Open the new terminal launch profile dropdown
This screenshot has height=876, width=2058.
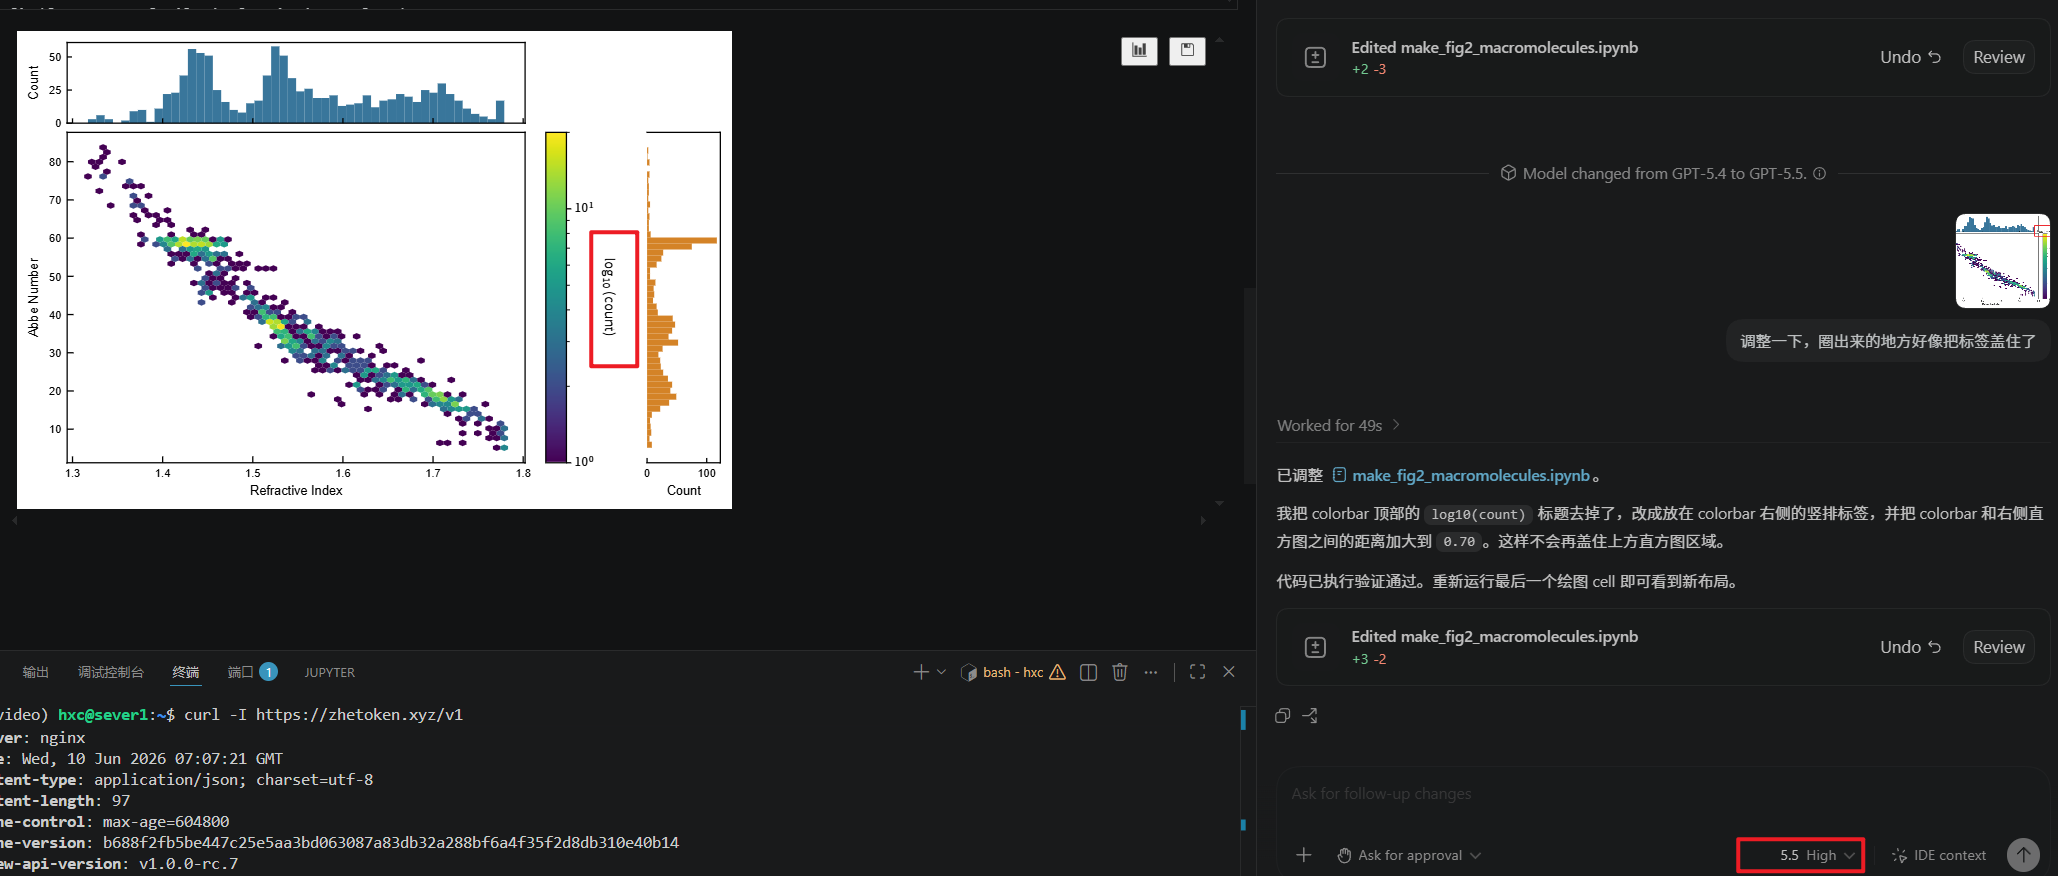pos(941,672)
